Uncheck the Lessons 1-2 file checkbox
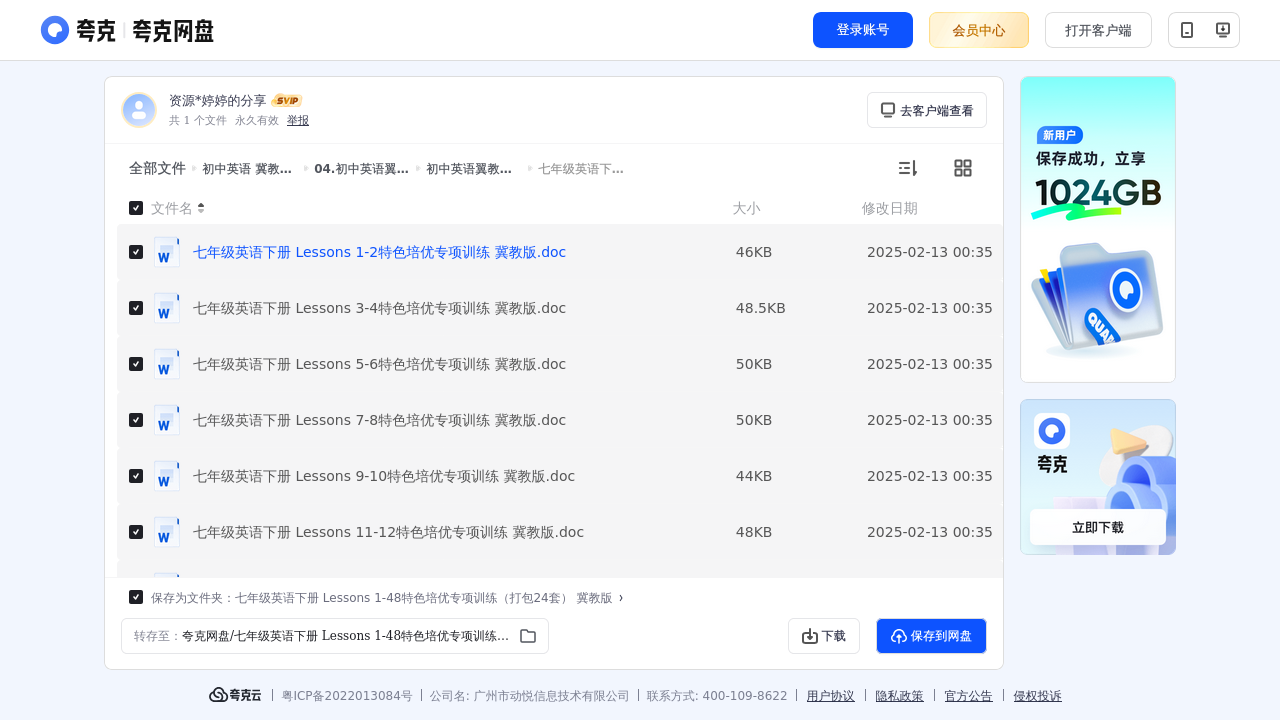This screenshot has height=720, width=1280. pos(136,252)
